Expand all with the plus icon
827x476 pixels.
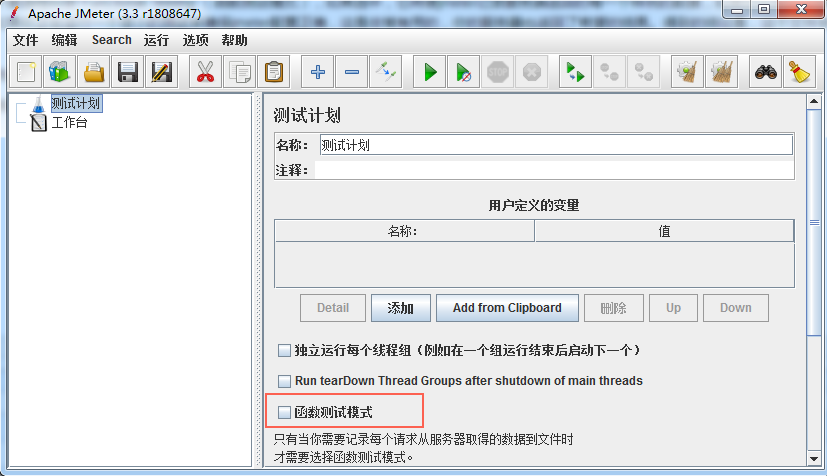[318, 72]
